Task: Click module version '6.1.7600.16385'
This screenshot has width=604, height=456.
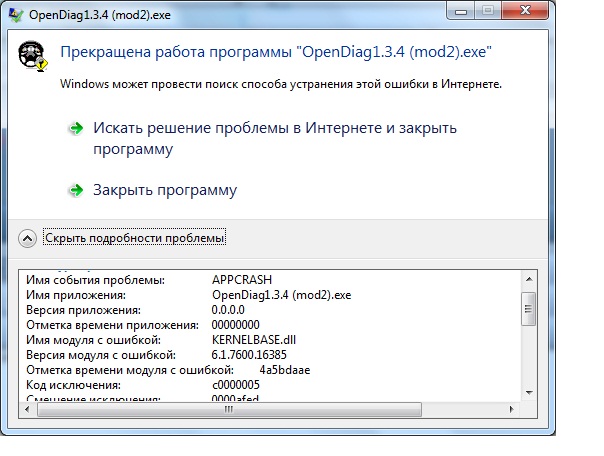Action: point(249,355)
